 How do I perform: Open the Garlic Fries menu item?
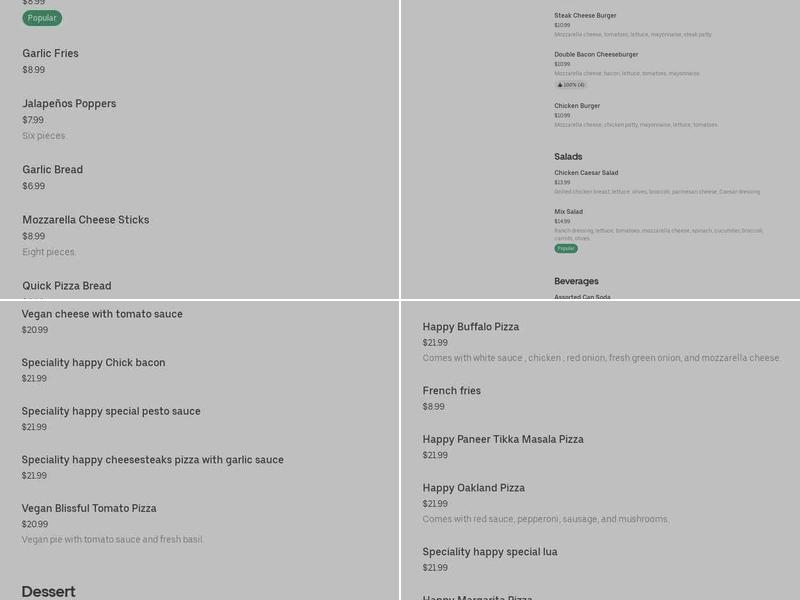point(50,54)
